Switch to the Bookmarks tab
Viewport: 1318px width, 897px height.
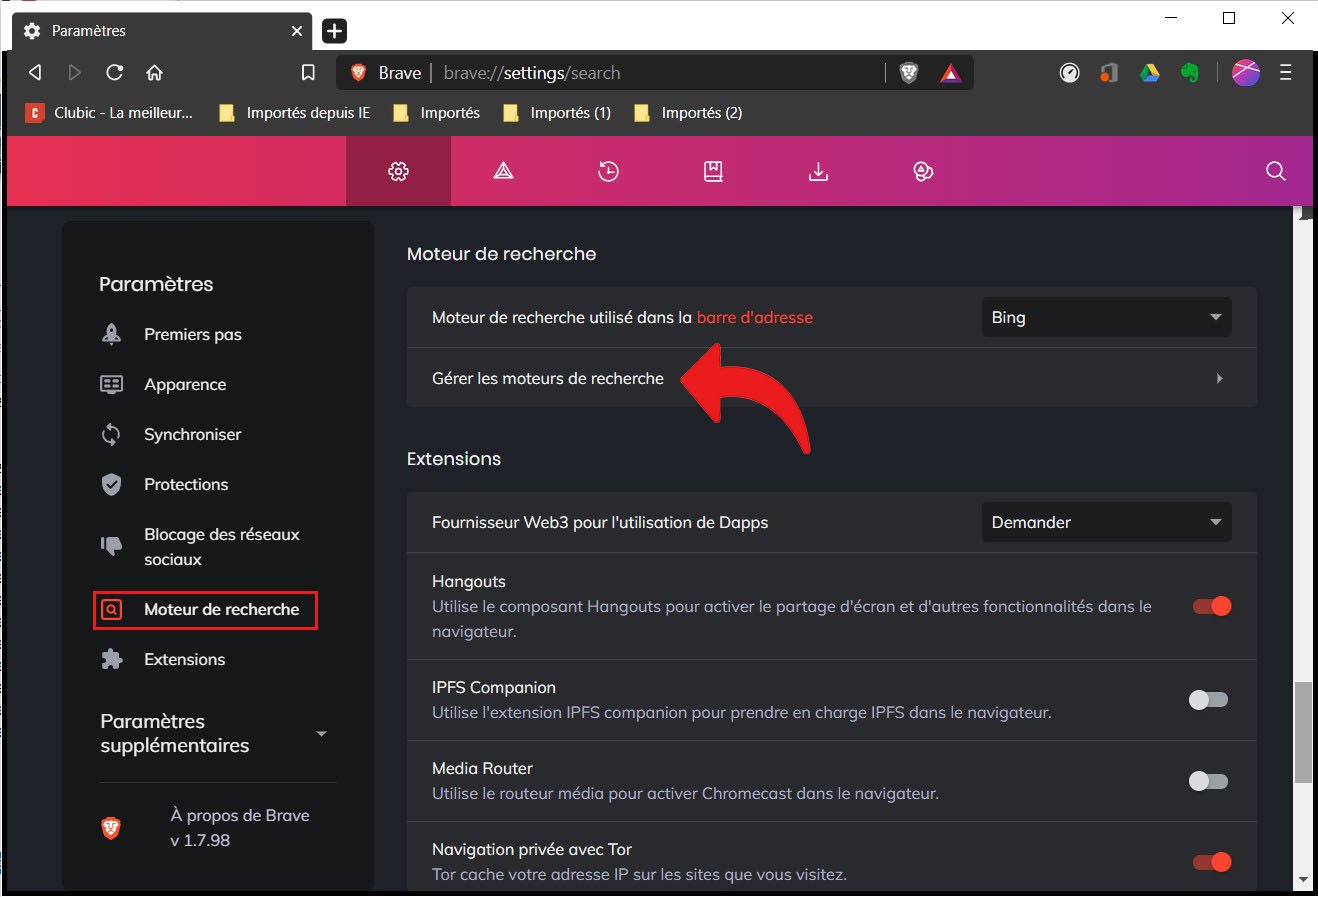[x=713, y=171]
